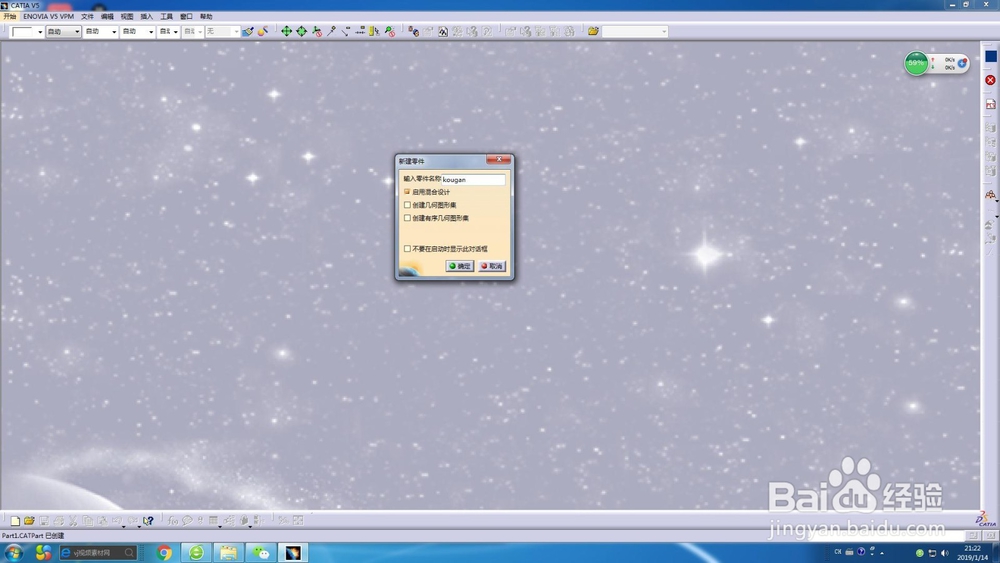Click the What's This help cursor icon
Image resolution: width=1000 pixels, height=563 pixels.
[x=148, y=521]
